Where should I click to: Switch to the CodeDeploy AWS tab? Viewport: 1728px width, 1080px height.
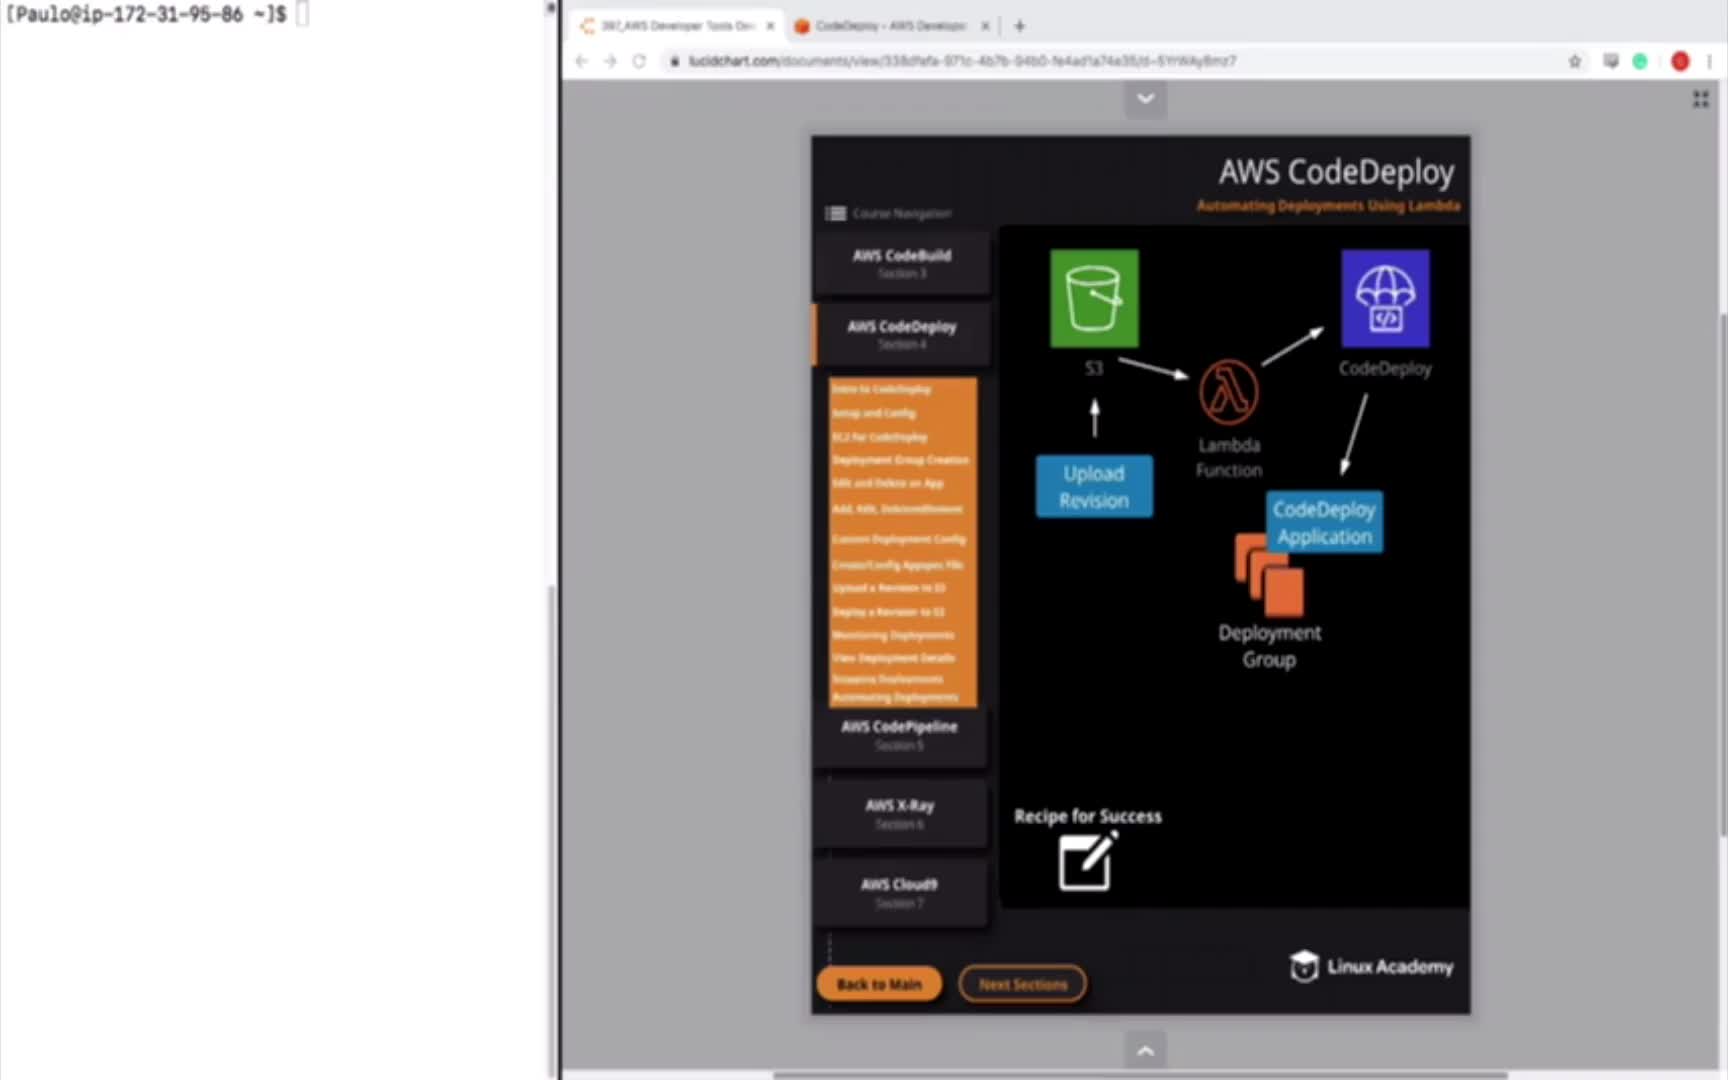tap(890, 26)
